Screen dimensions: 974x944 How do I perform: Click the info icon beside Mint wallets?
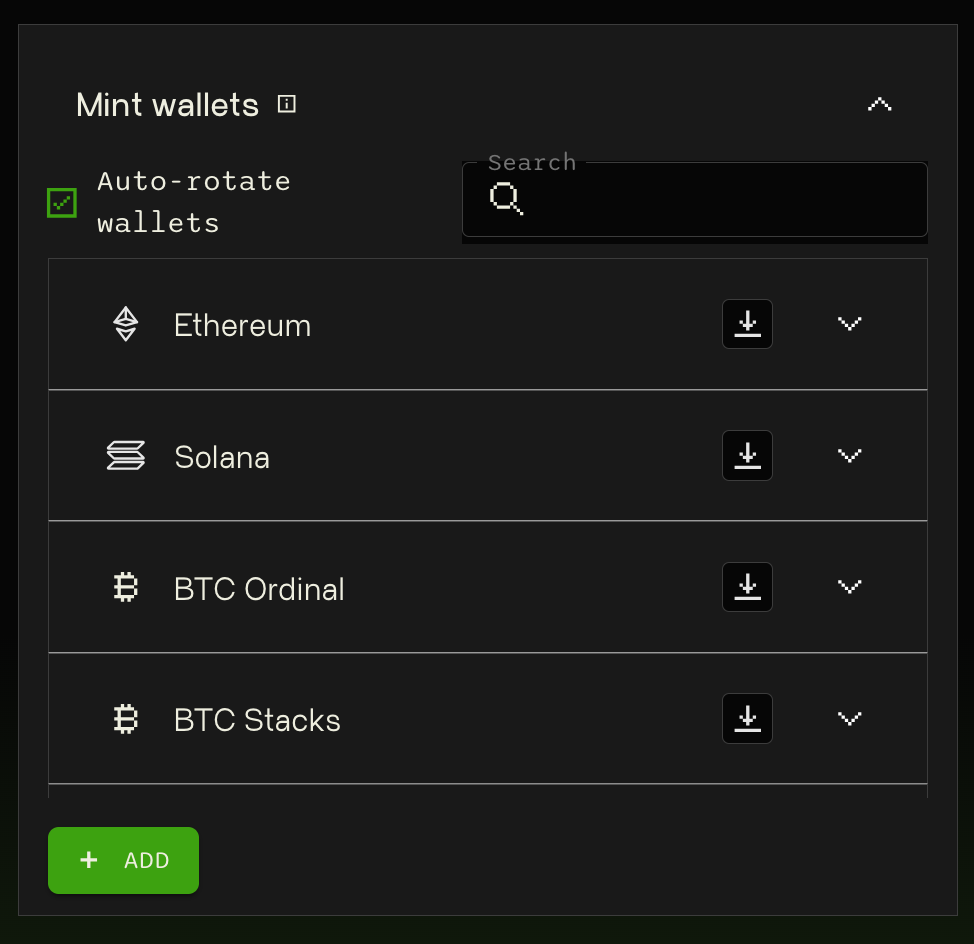pos(286,104)
